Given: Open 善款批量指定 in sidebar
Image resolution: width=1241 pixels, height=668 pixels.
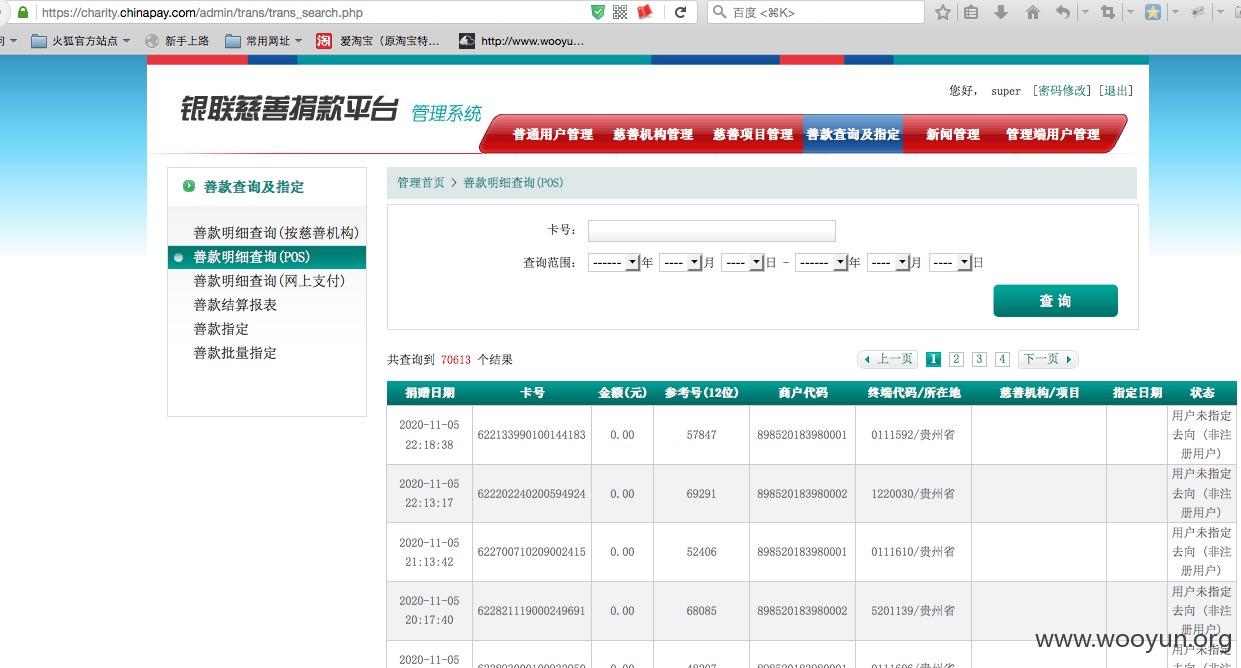Looking at the screenshot, I should coord(235,353).
